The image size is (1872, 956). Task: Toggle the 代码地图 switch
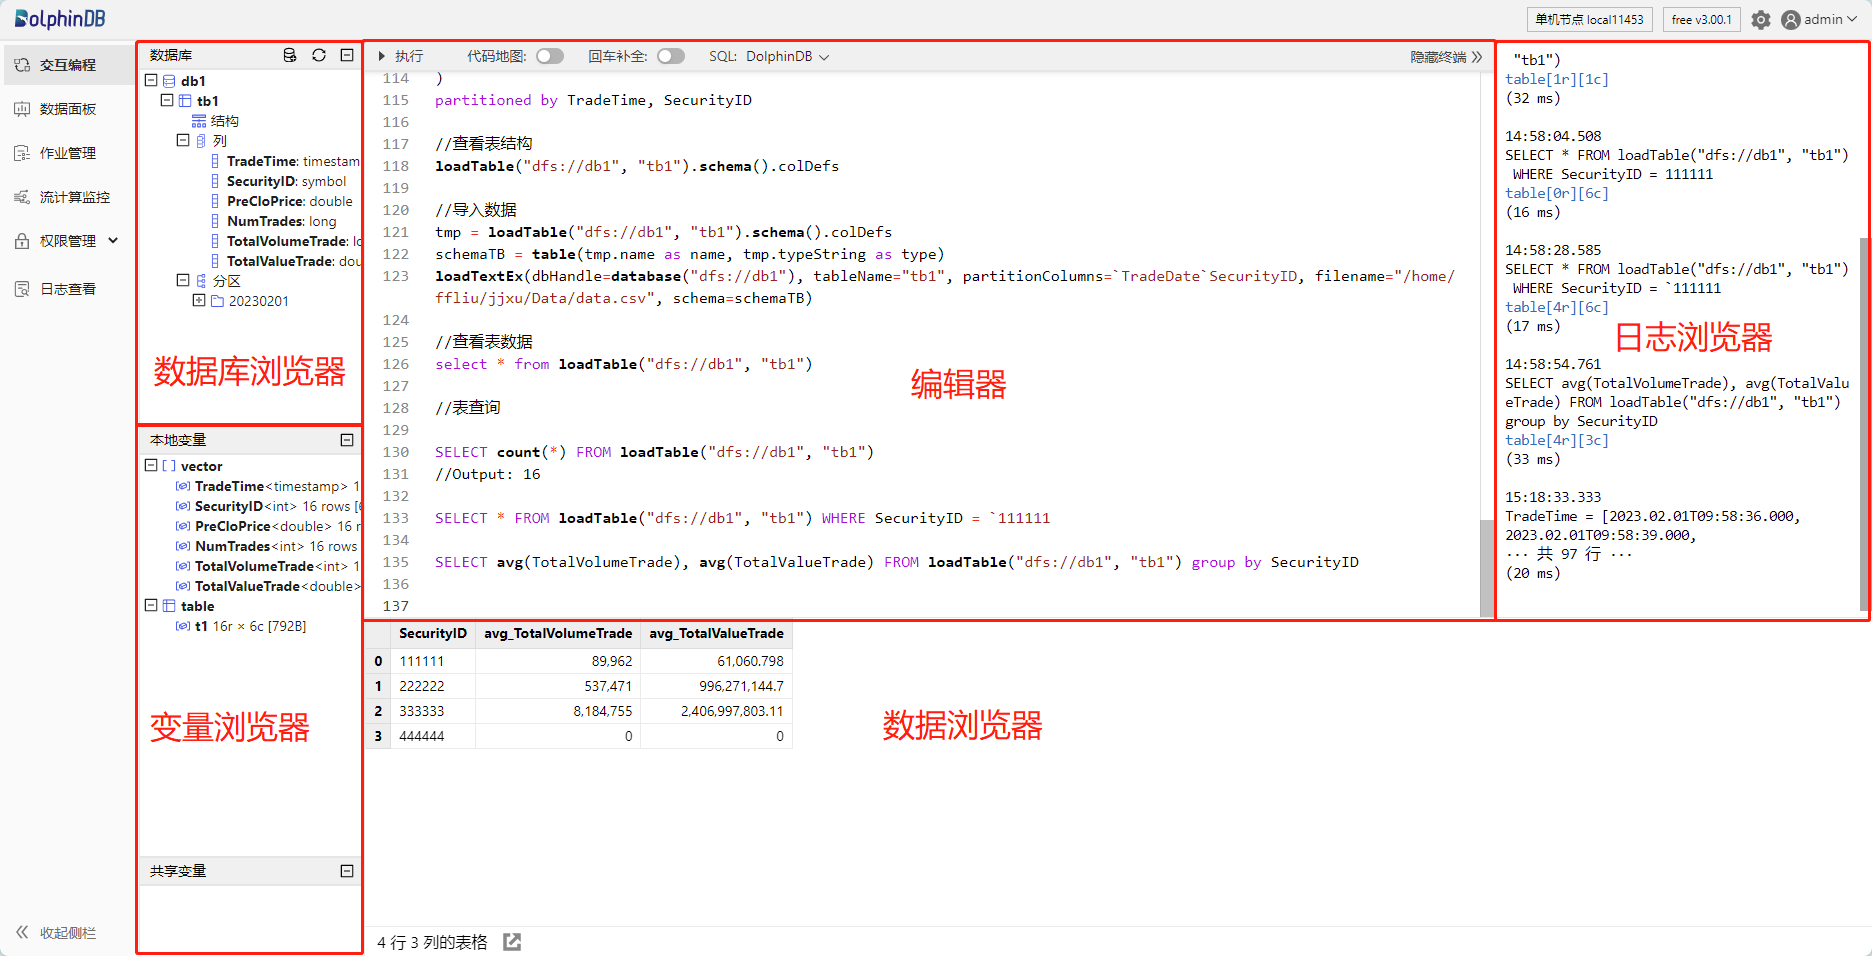click(550, 57)
